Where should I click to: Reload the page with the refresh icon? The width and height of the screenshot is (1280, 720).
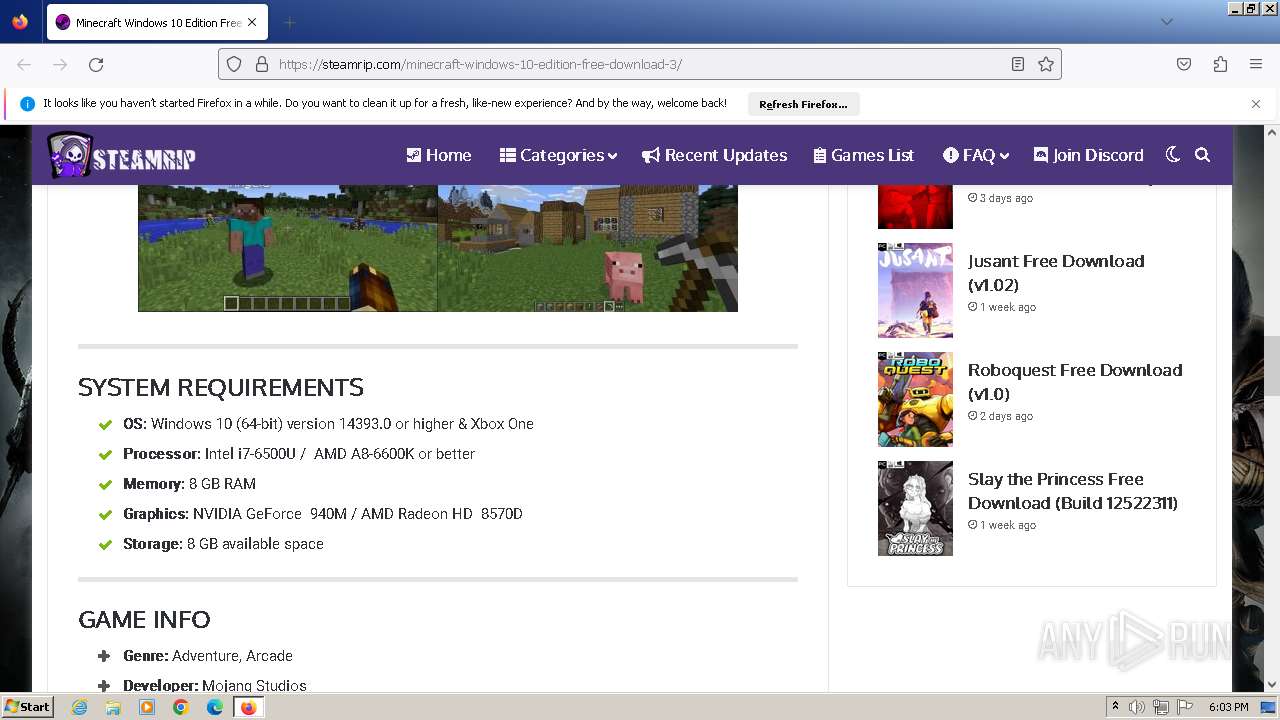point(96,64)
